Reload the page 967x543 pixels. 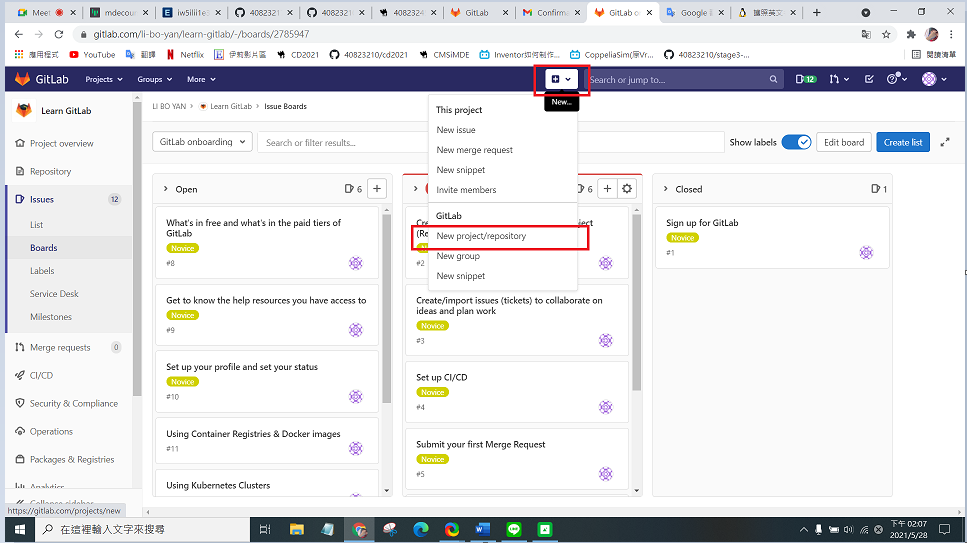(x=59, y=34)
